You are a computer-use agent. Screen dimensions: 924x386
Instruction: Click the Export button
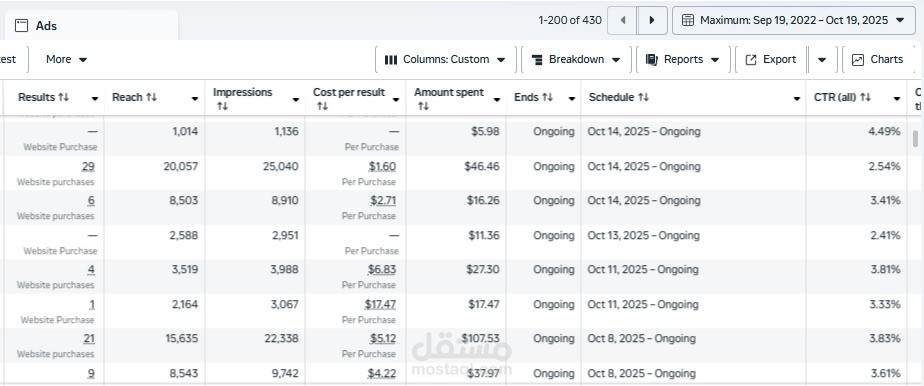click(771, 60)
